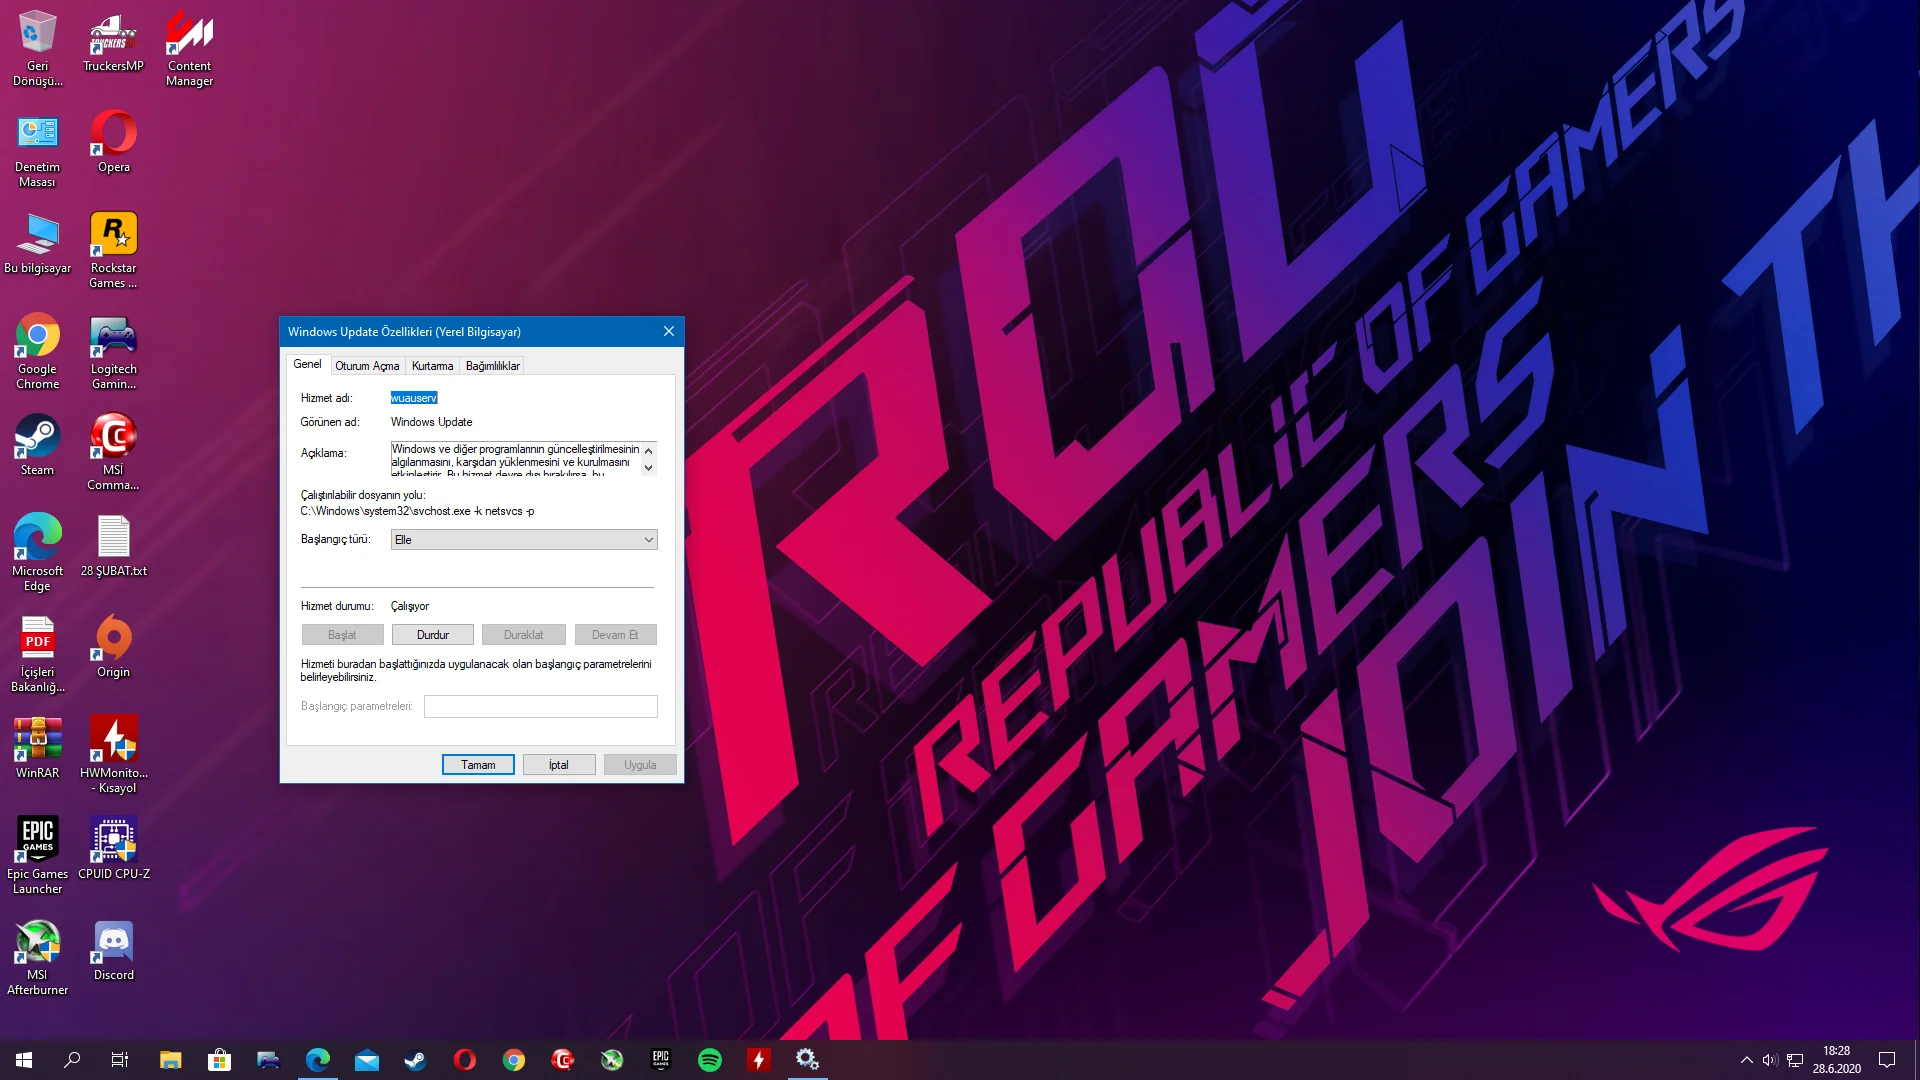Click the Steam taskbar icon
1920x1080 pixels.
(x=416, y=1060)
